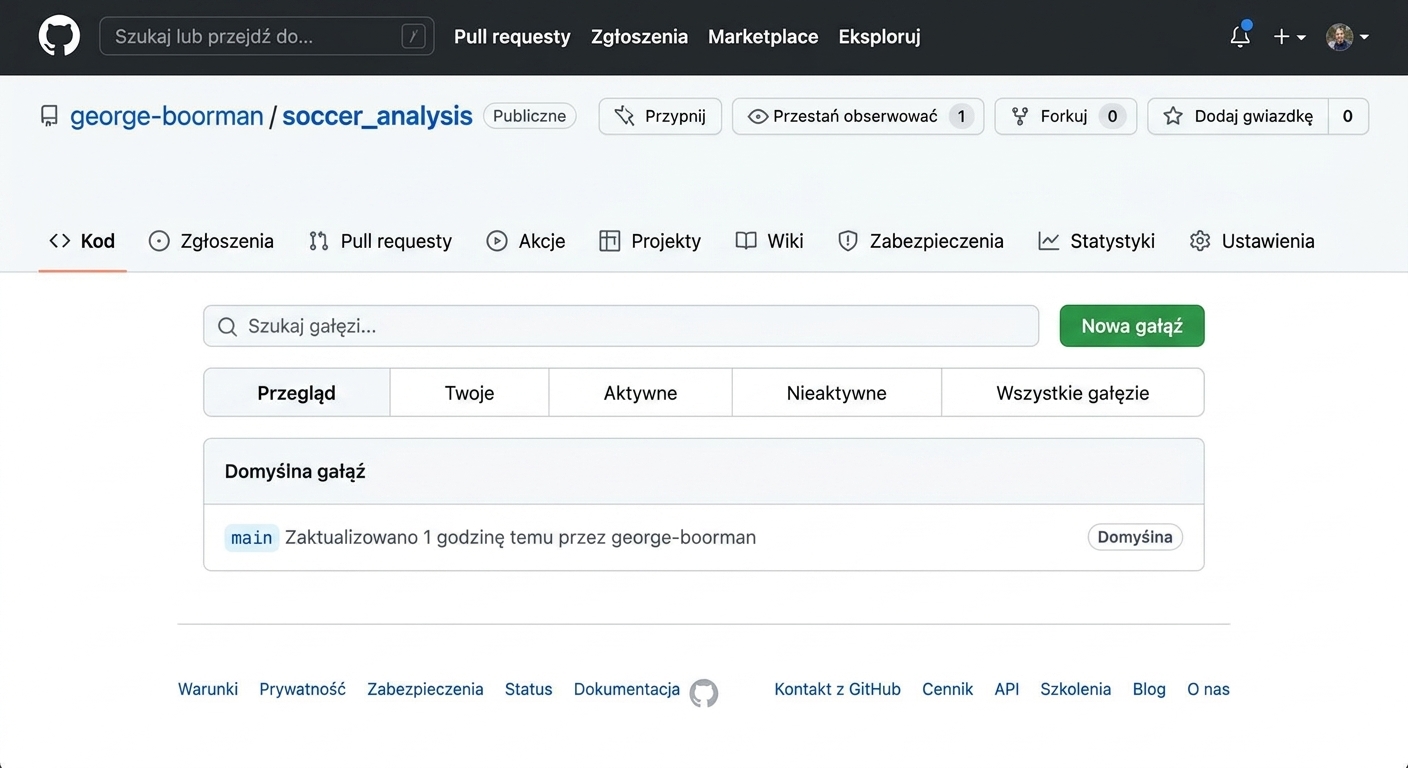Viewport: 1408px width, 768px height.
Task: Open the user avatar menu
Action: (1347, 37)
